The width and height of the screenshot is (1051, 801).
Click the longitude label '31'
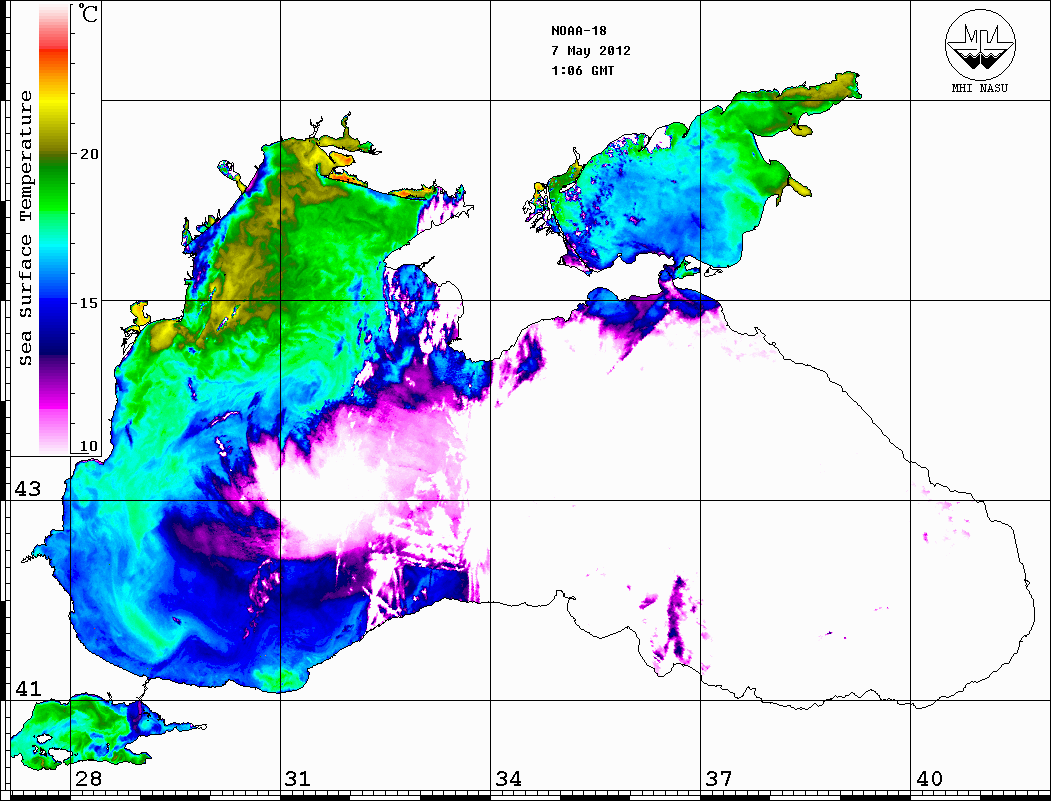(298, 778)
